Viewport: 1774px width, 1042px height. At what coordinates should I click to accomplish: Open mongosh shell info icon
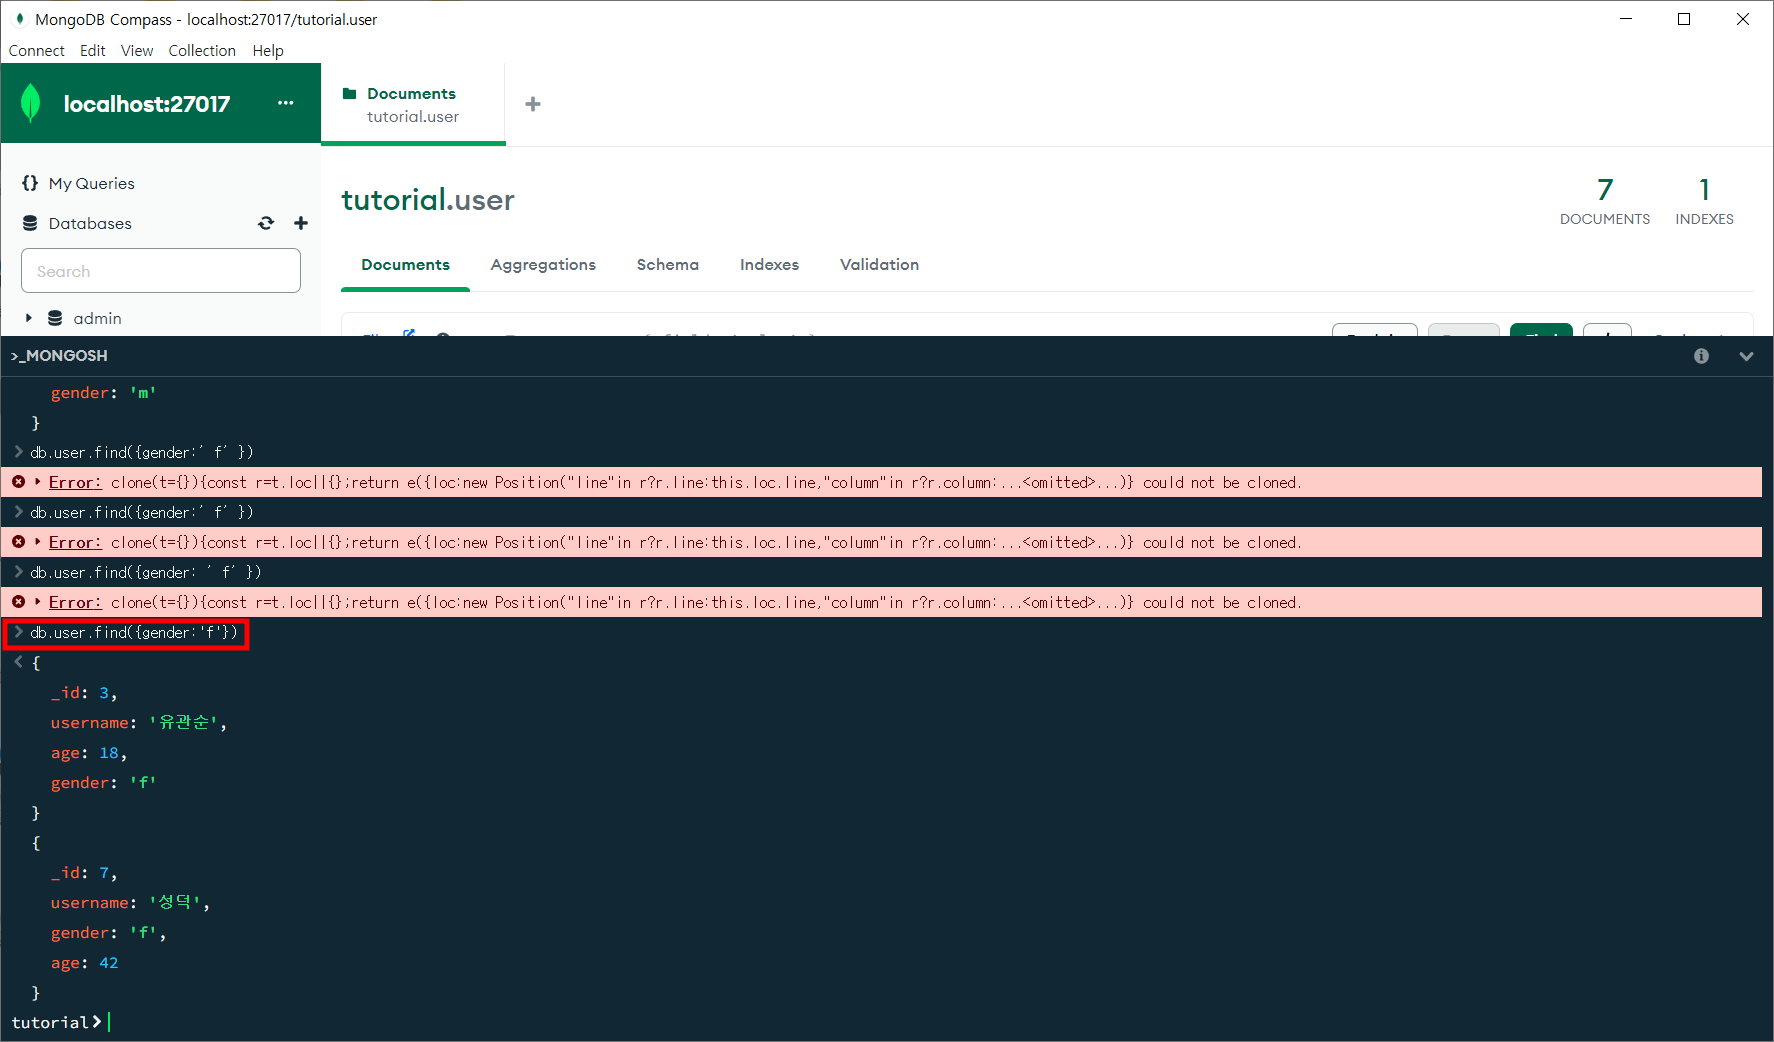pos(1701,356)
